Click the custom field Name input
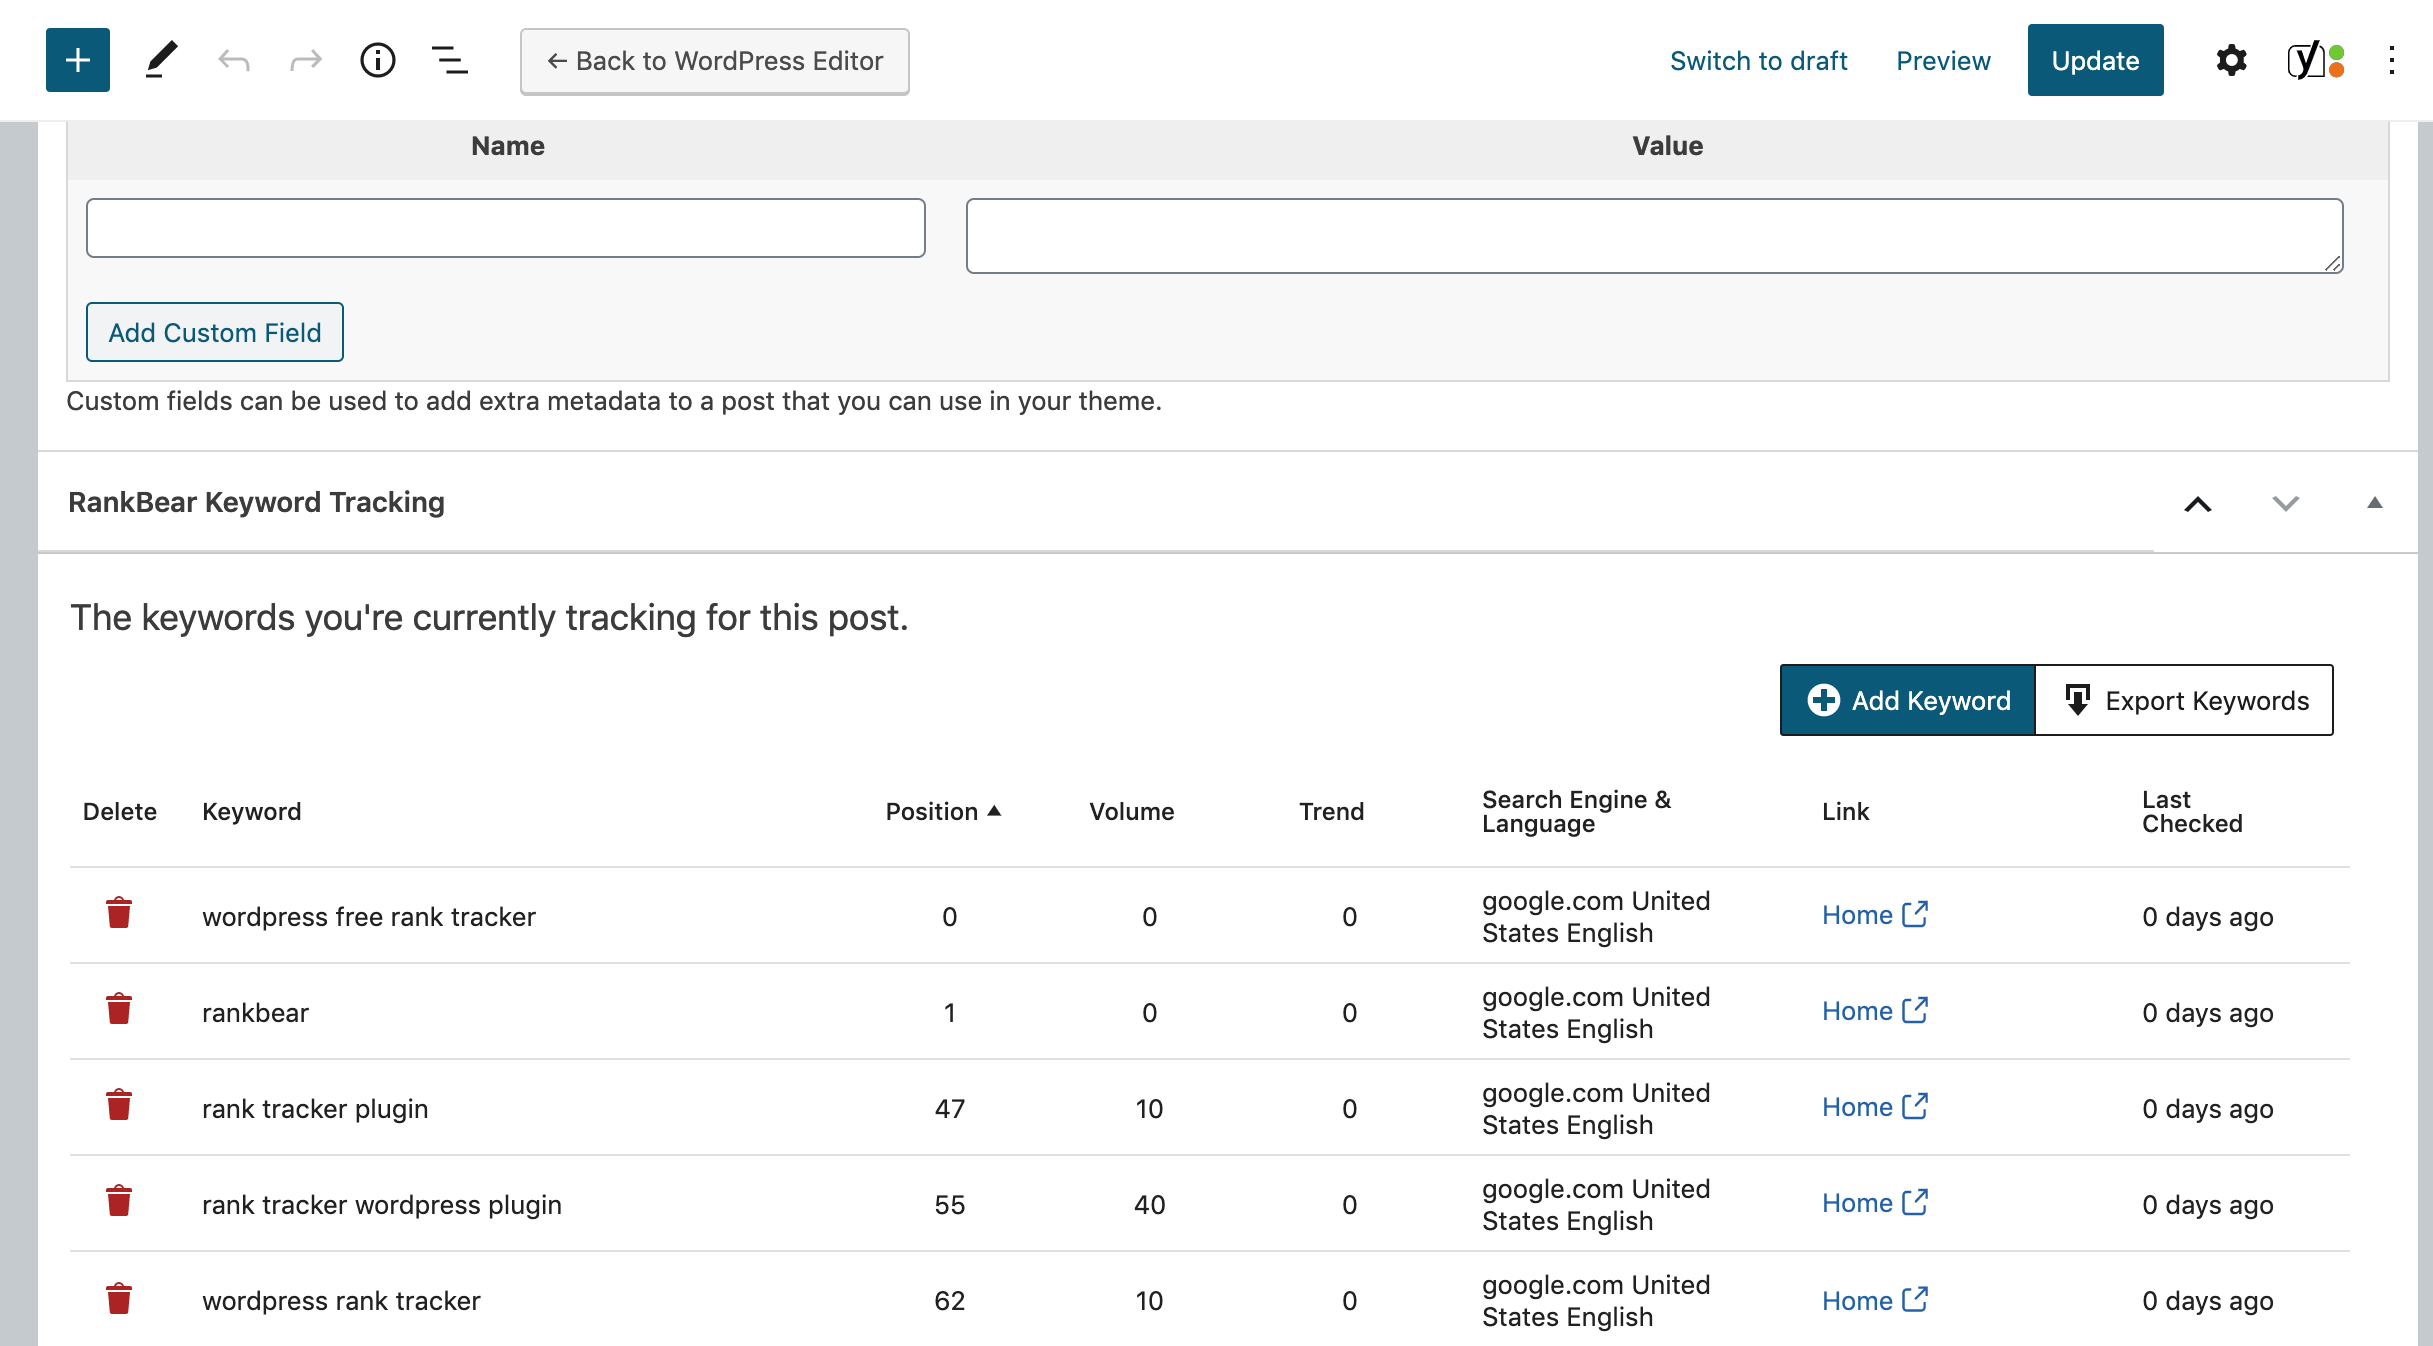 505,228
